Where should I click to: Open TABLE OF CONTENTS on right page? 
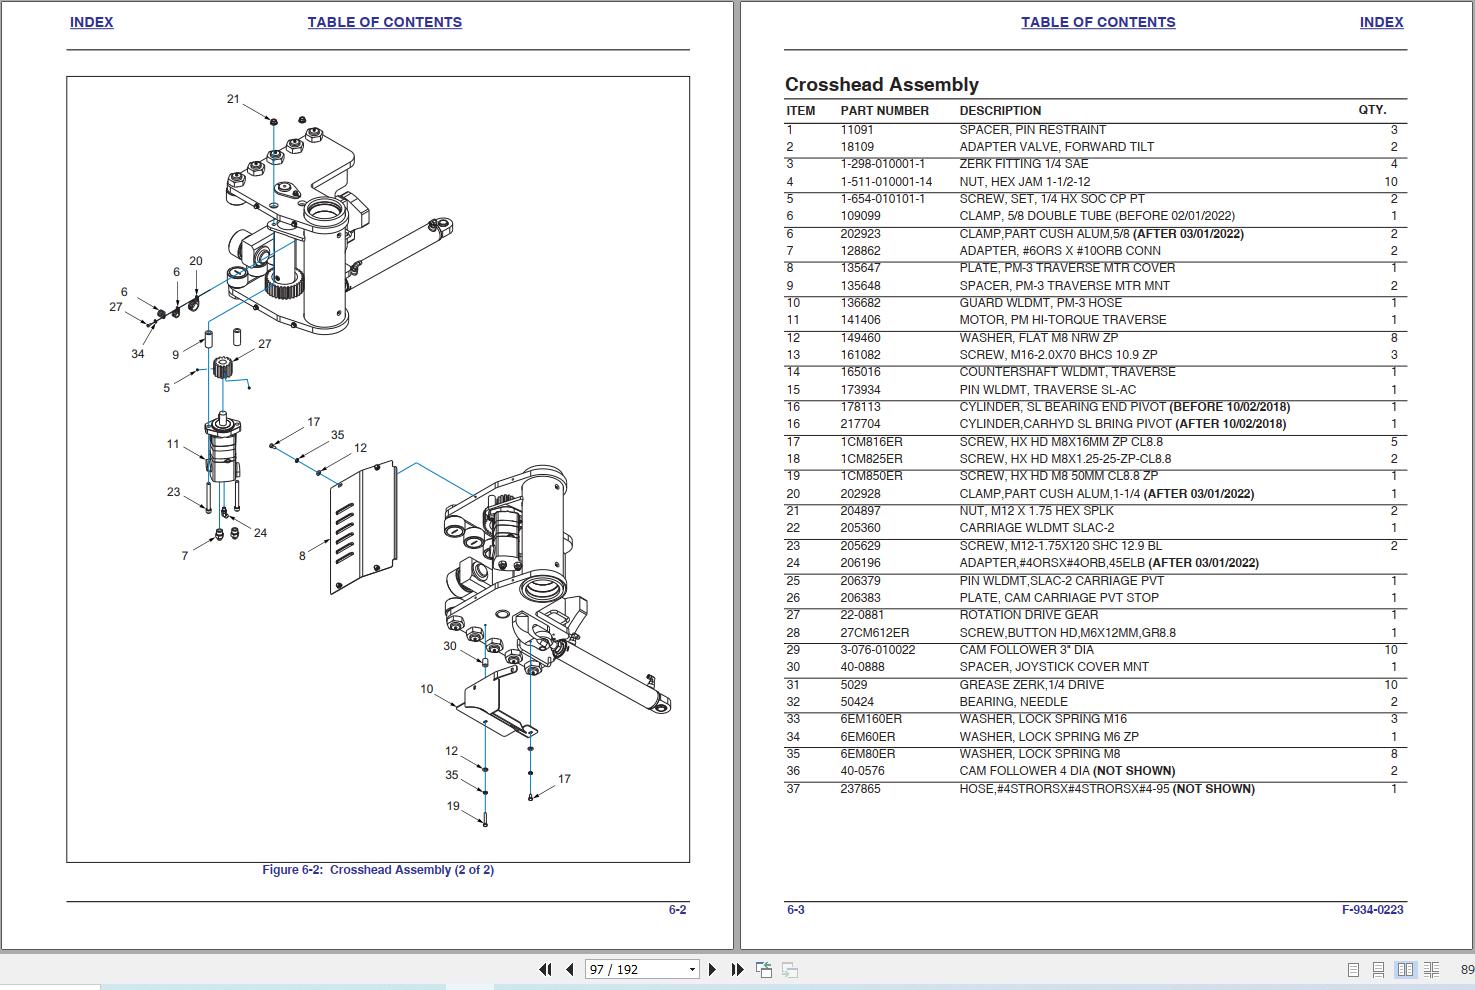tap(1098, 22)
